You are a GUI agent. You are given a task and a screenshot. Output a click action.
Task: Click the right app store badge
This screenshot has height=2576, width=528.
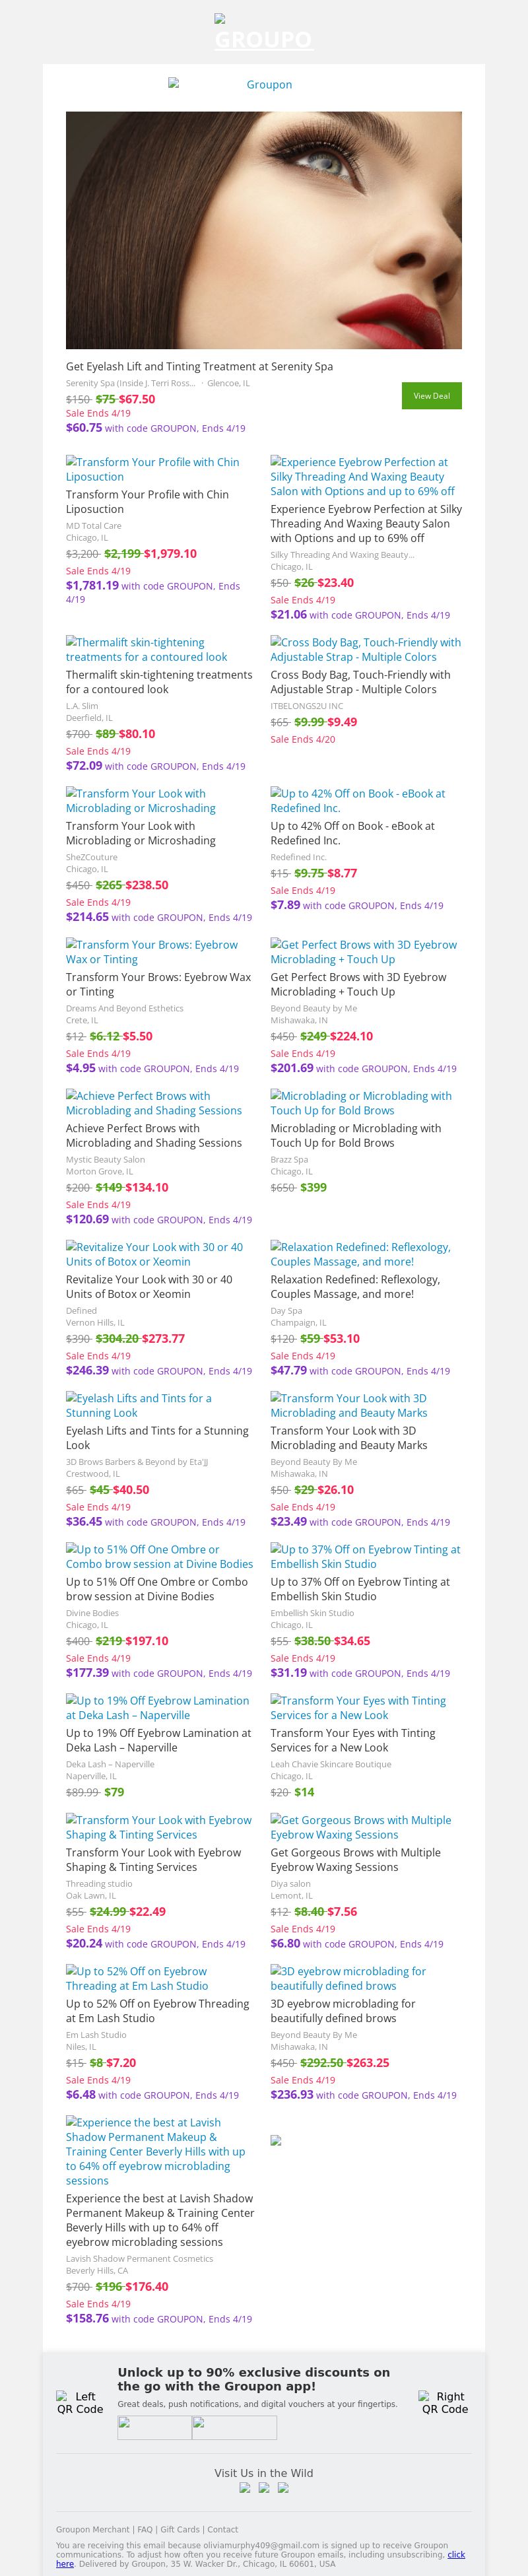[x=234, y=2427]
